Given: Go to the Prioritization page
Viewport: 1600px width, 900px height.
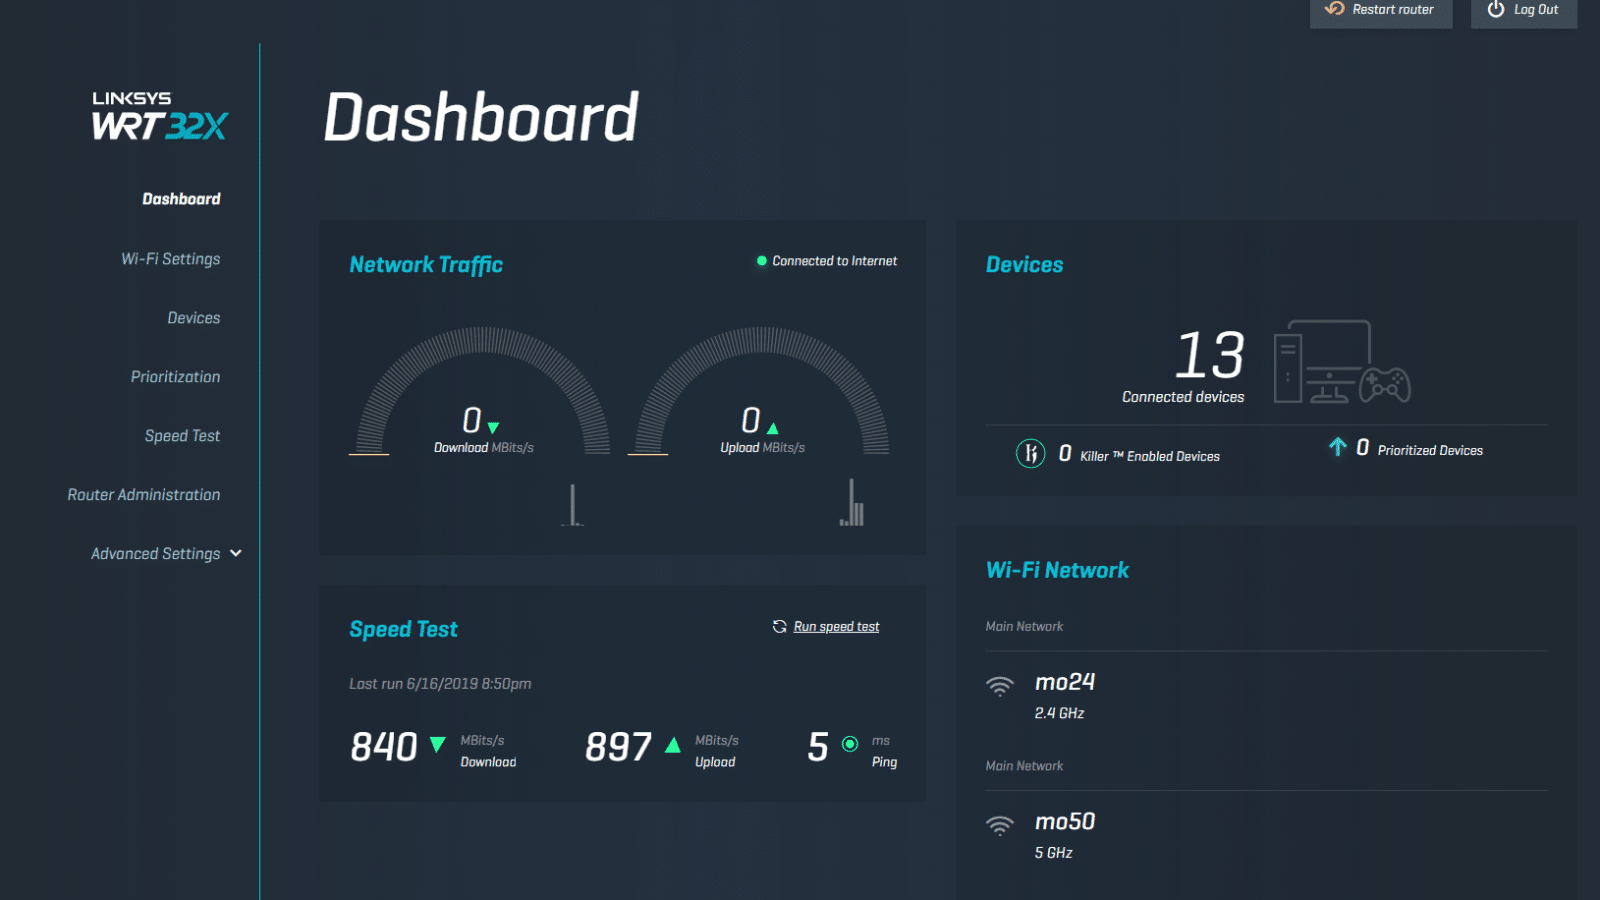Looking at the screenshot, I should tap(175, 377).
